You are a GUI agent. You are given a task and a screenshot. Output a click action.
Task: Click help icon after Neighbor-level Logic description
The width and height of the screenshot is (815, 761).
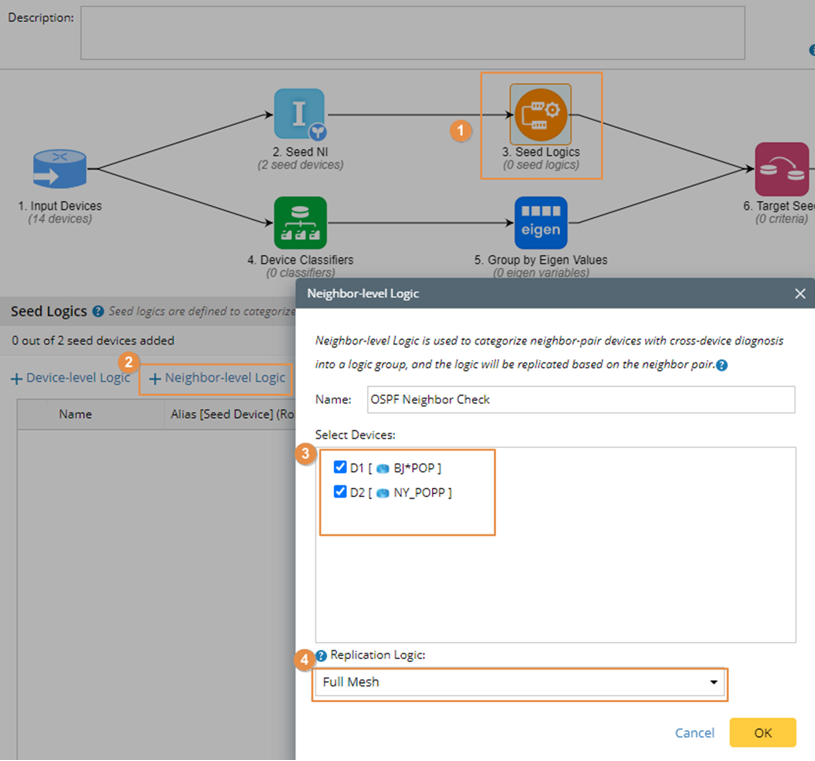(721, 365)
